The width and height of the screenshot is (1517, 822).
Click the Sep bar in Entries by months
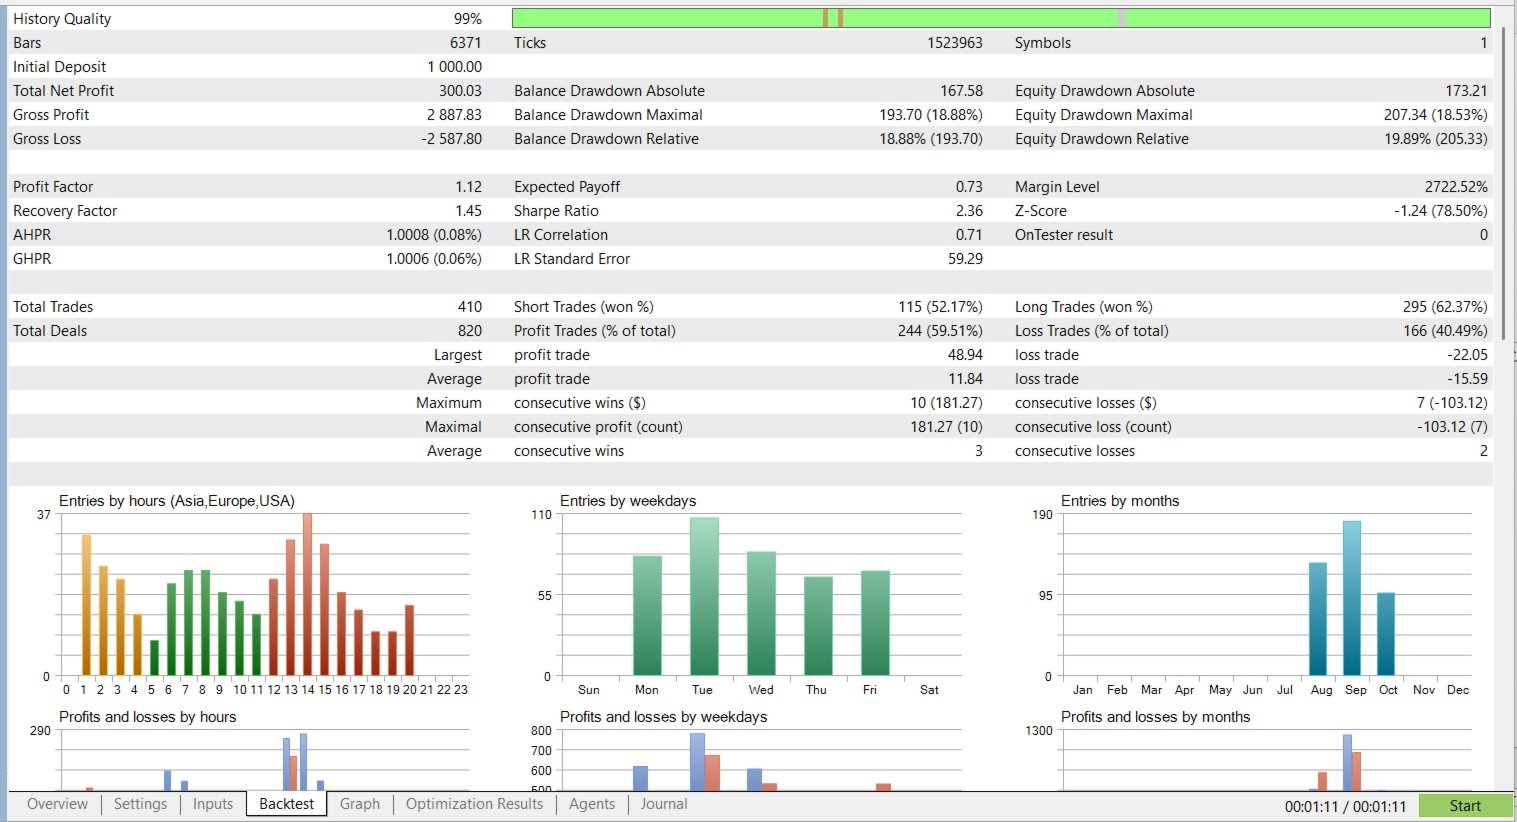pyautogui.click(x=1352, y=598)
